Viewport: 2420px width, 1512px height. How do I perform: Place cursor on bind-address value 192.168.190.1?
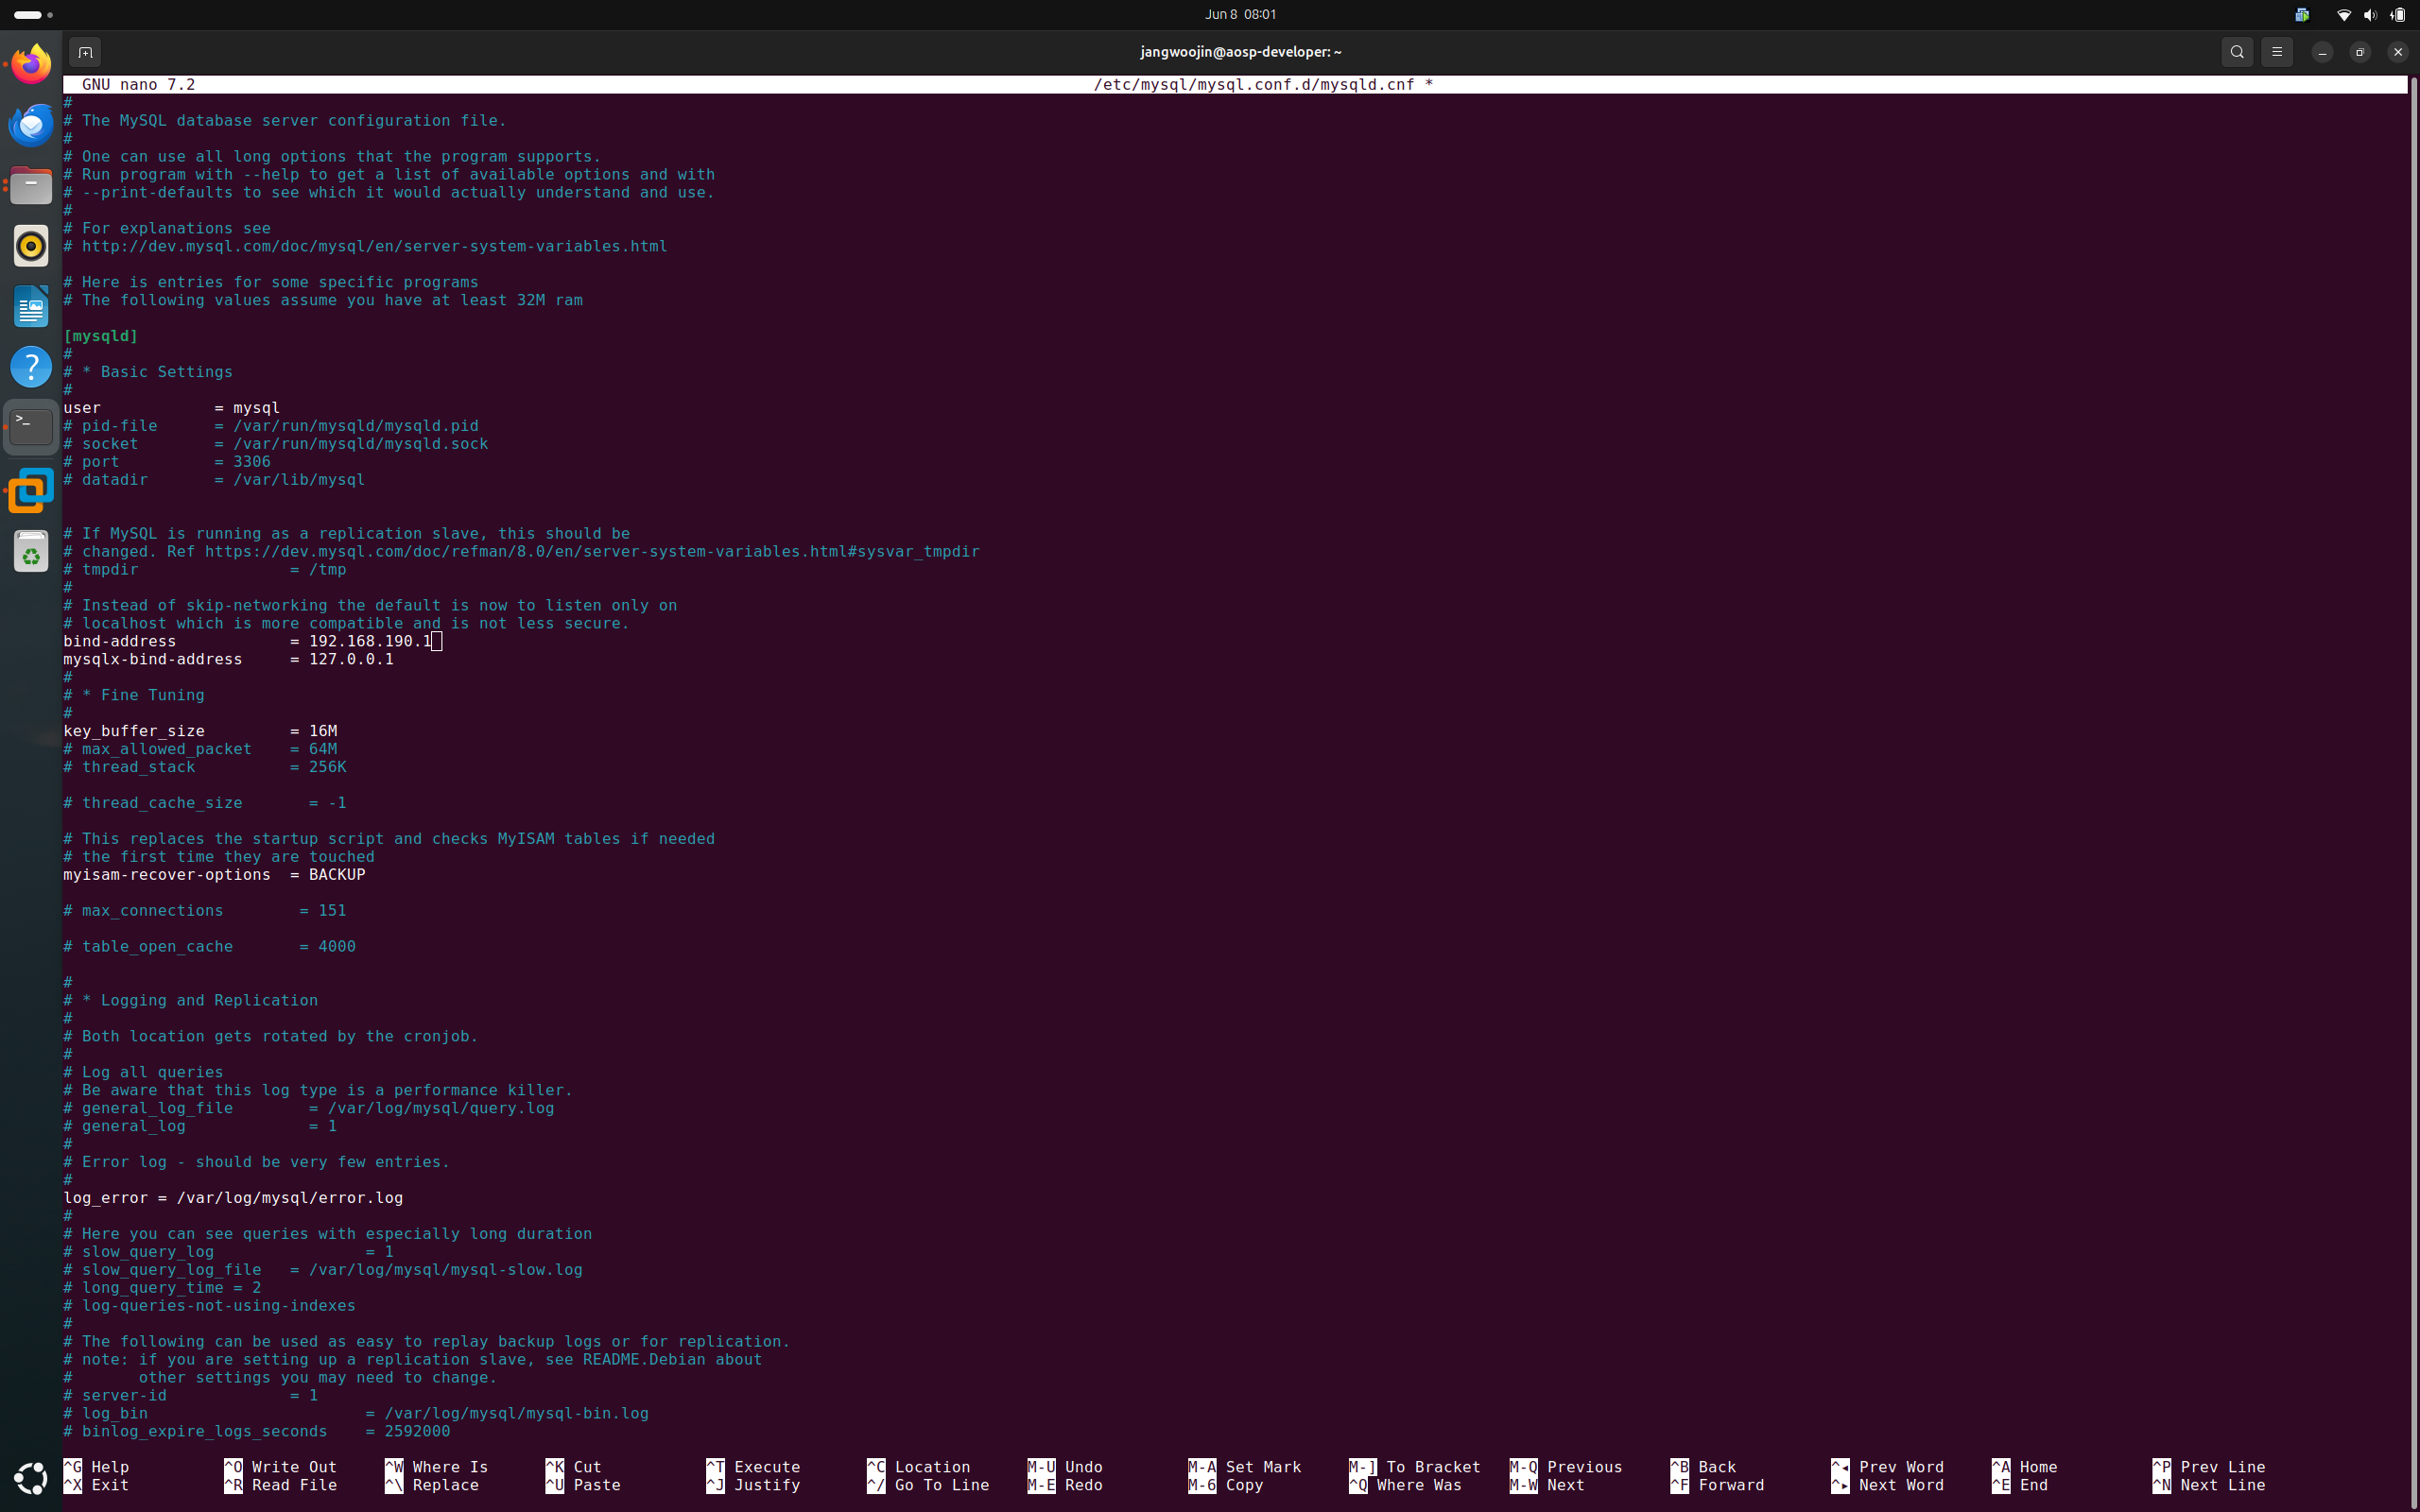pos(370,642)
